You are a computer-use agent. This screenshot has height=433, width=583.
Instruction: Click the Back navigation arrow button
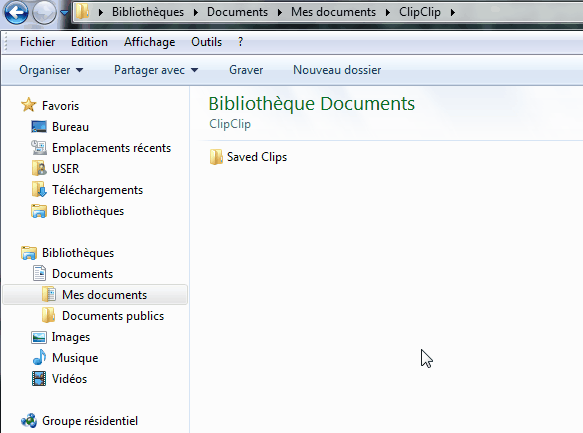click(16, 12)
